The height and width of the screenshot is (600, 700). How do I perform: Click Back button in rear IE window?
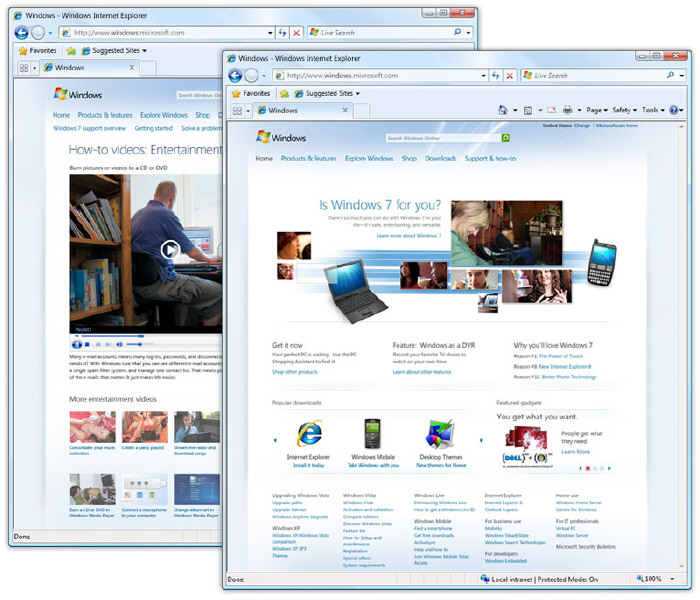click(21, 33)
